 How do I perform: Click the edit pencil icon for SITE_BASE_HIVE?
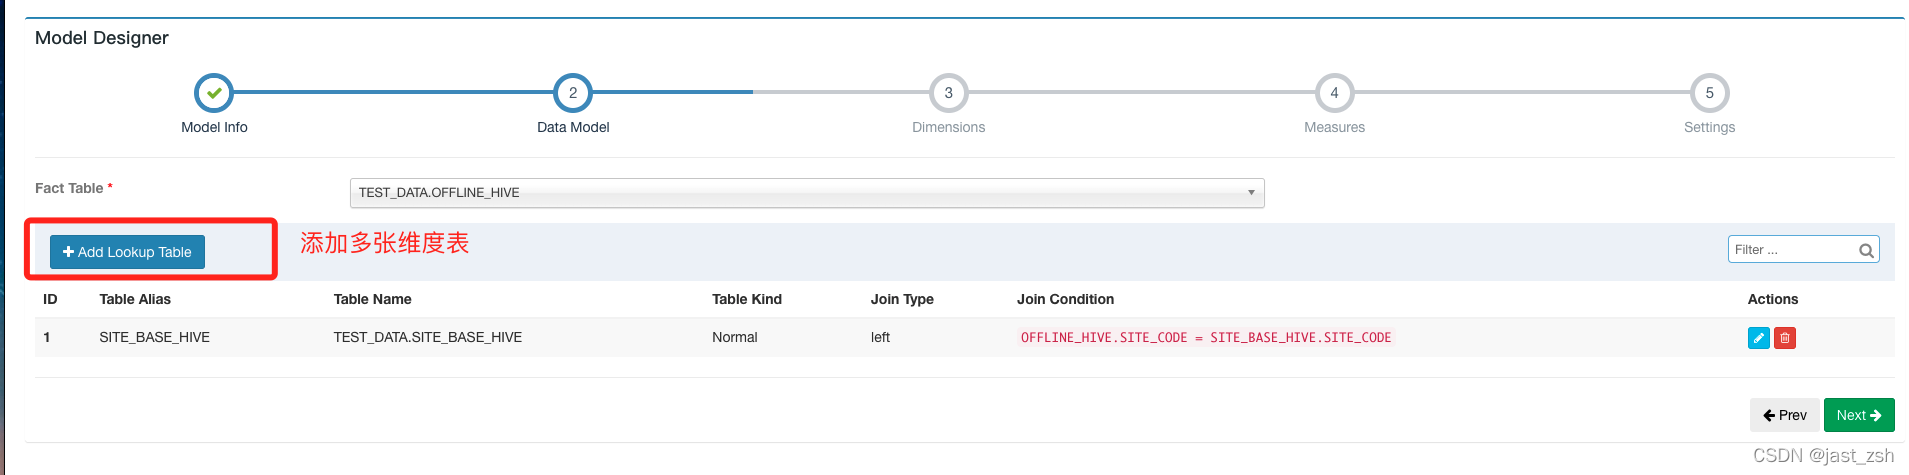(1758, 338)
